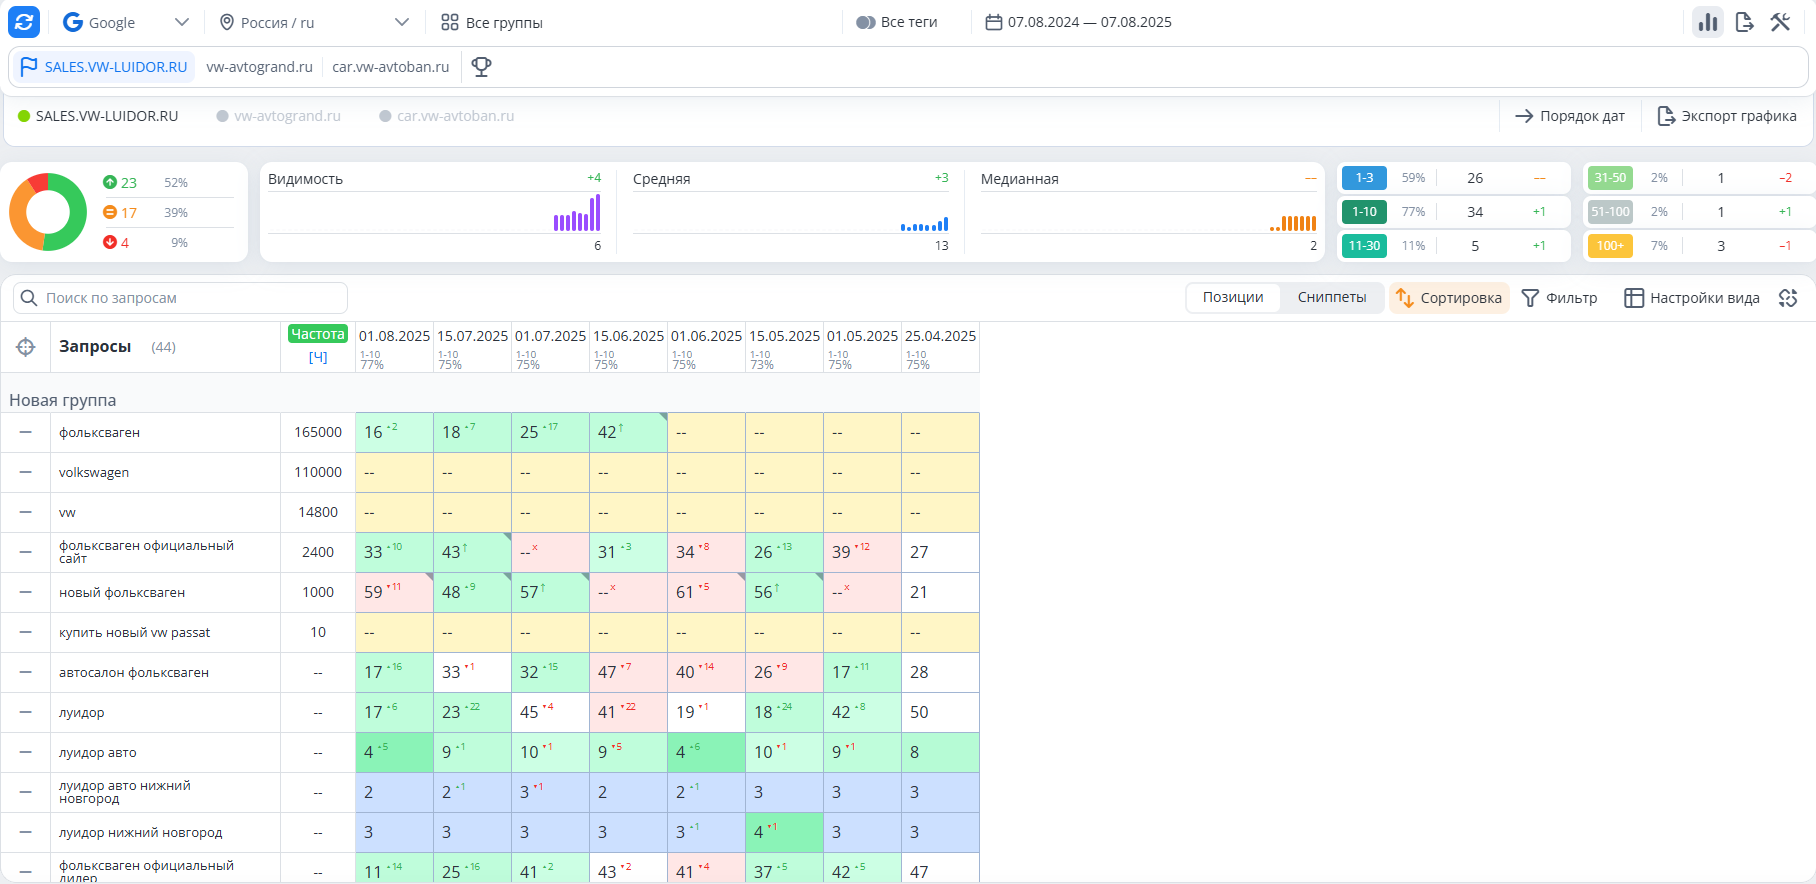Click Экспорт графика button
1816x884 pixels.
pyautogui.click(x=1727, y=116)
